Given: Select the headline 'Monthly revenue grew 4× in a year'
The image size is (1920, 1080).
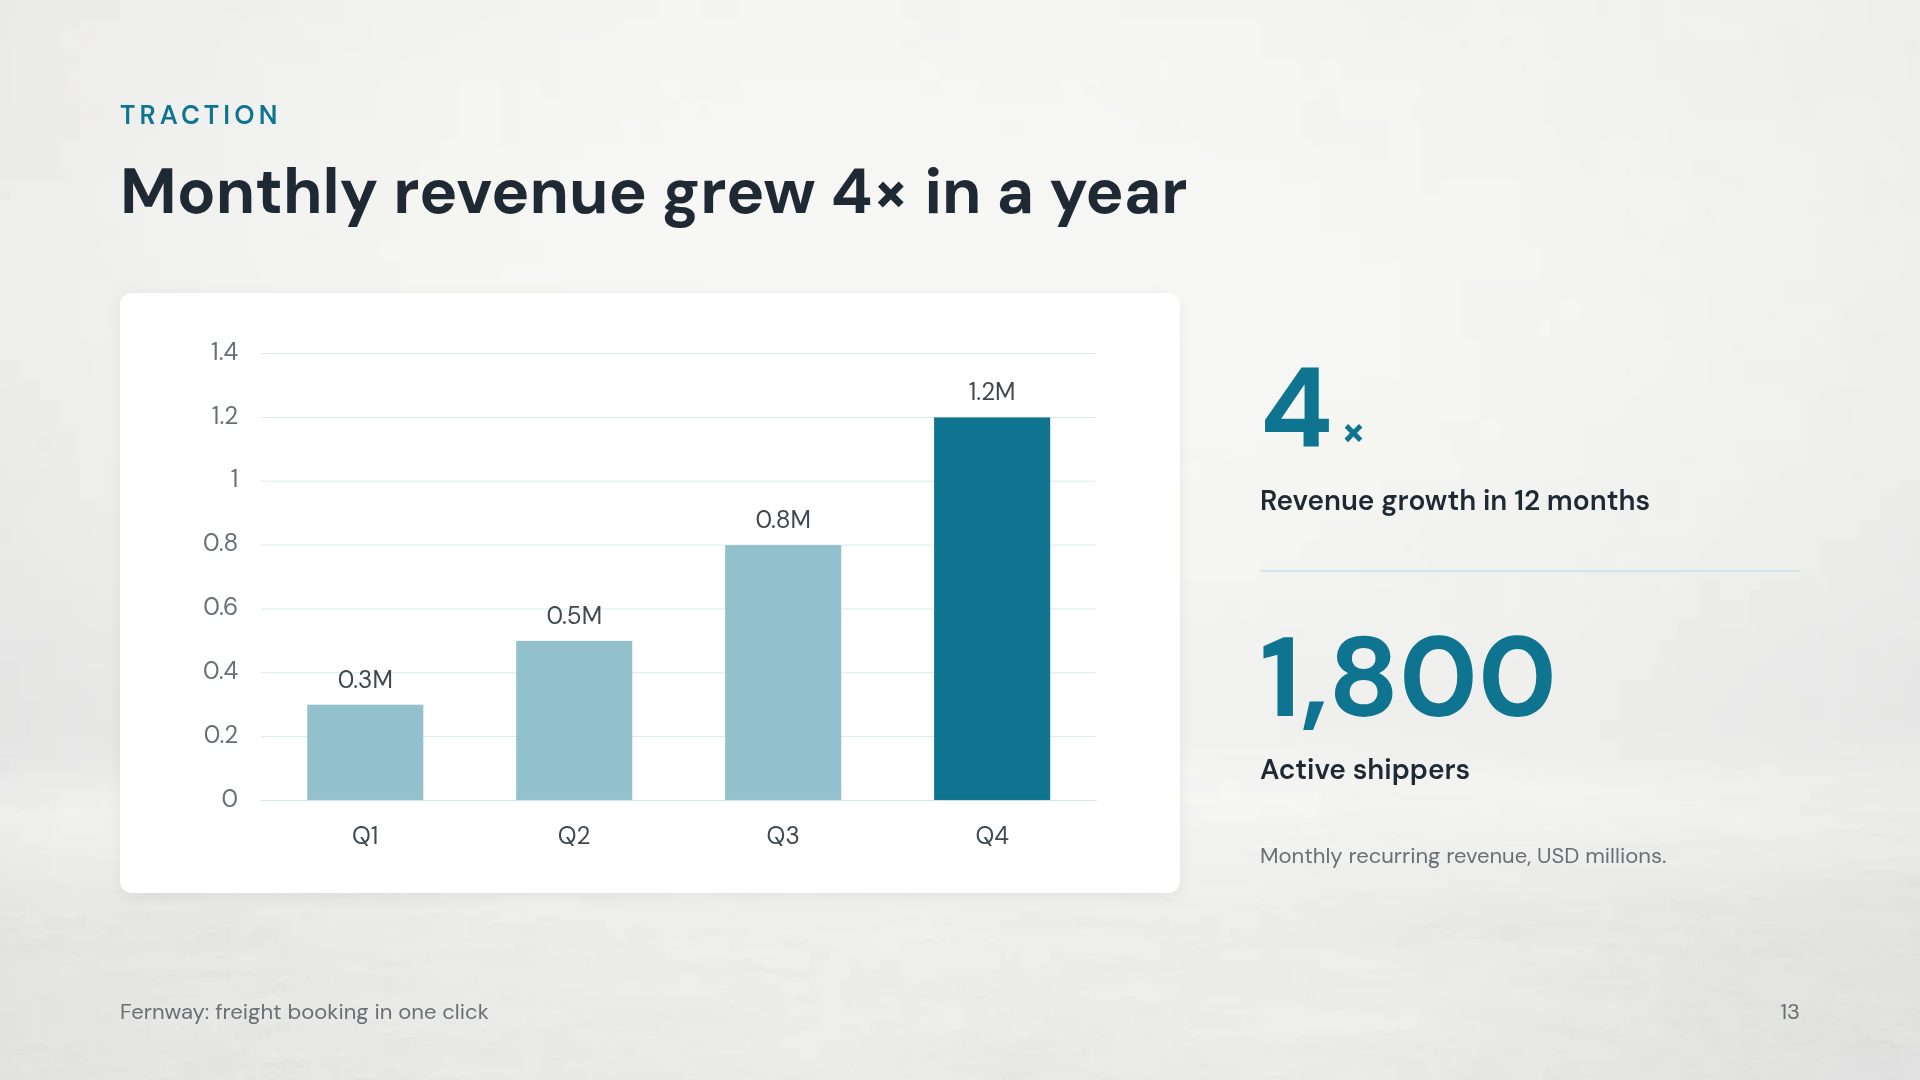Looking at the screenshot, I should coord(653,192).
